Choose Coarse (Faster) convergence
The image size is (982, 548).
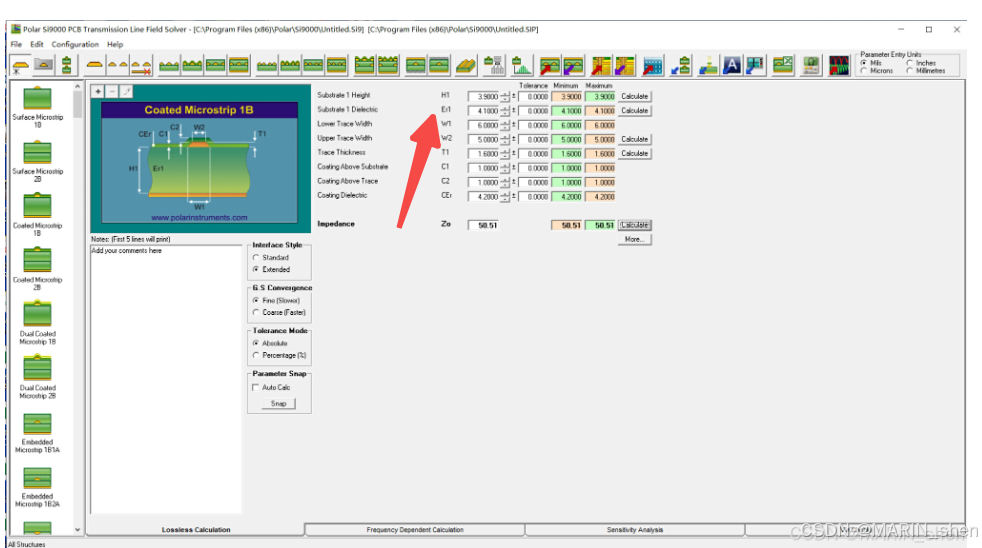click(279, 313)
